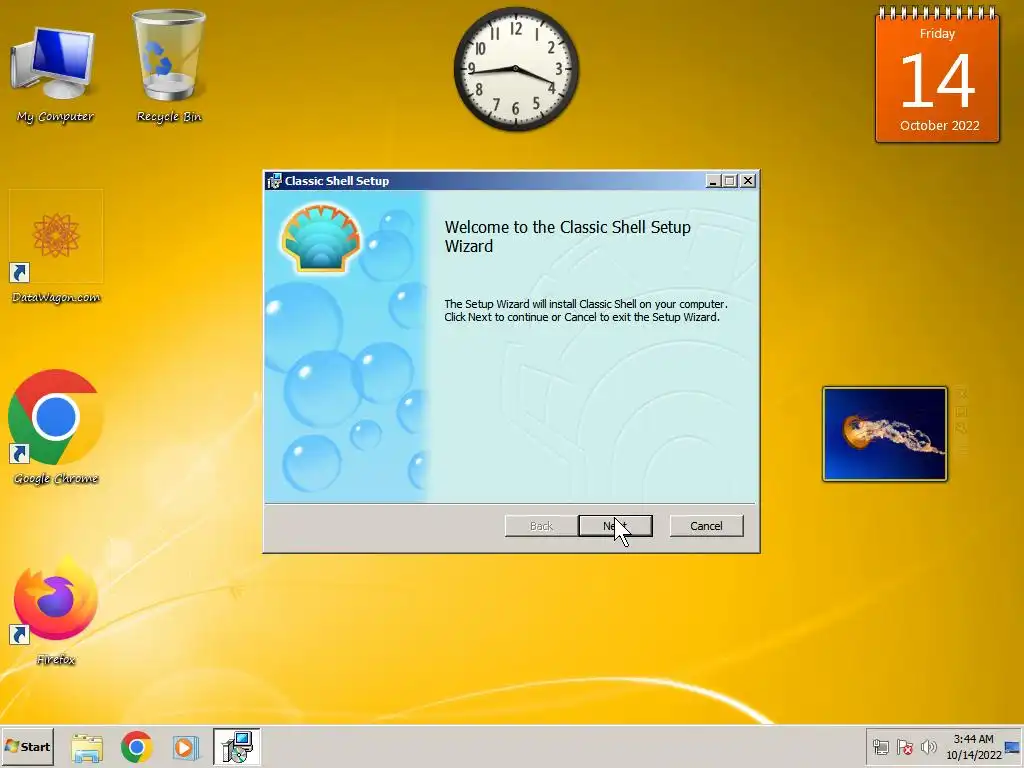The image size is (1024, 768).
Task: Open the Start menu
Action: [x=27, y=746]
